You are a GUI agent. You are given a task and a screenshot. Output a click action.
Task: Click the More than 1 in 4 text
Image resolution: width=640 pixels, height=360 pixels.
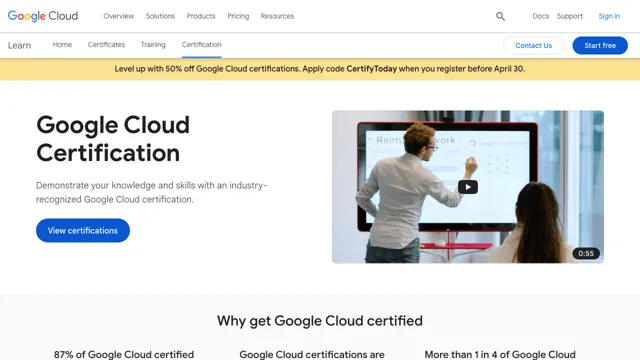[500, 354]
